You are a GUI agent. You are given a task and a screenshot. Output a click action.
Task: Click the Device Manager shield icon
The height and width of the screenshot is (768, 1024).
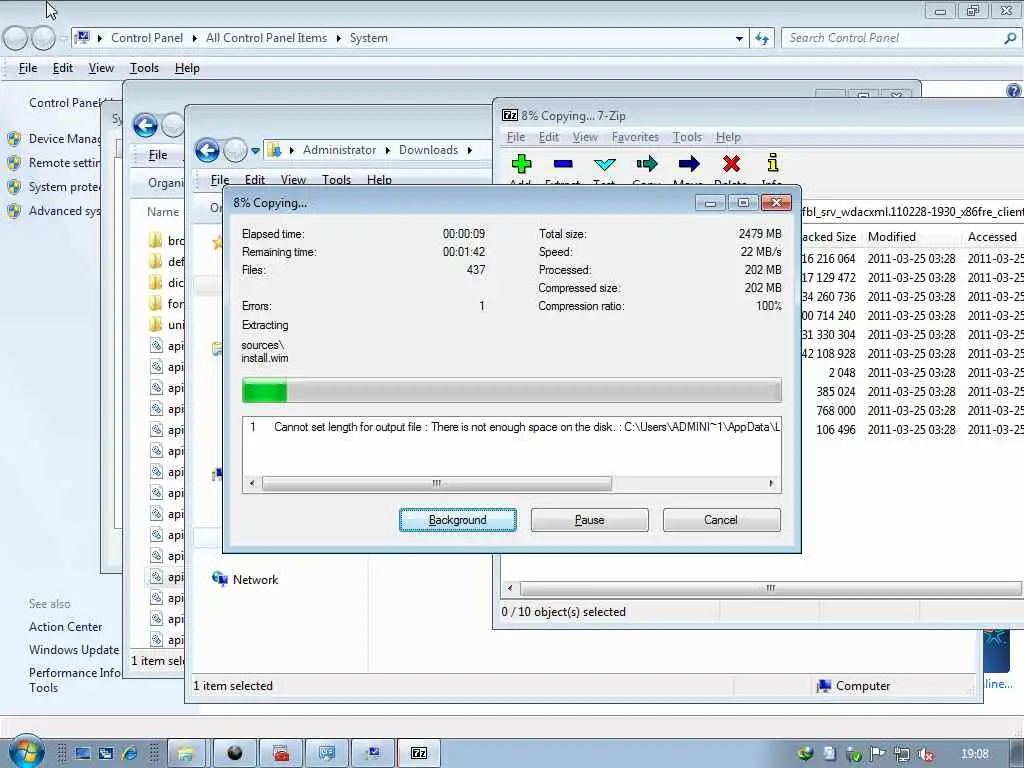click(14, 139)
